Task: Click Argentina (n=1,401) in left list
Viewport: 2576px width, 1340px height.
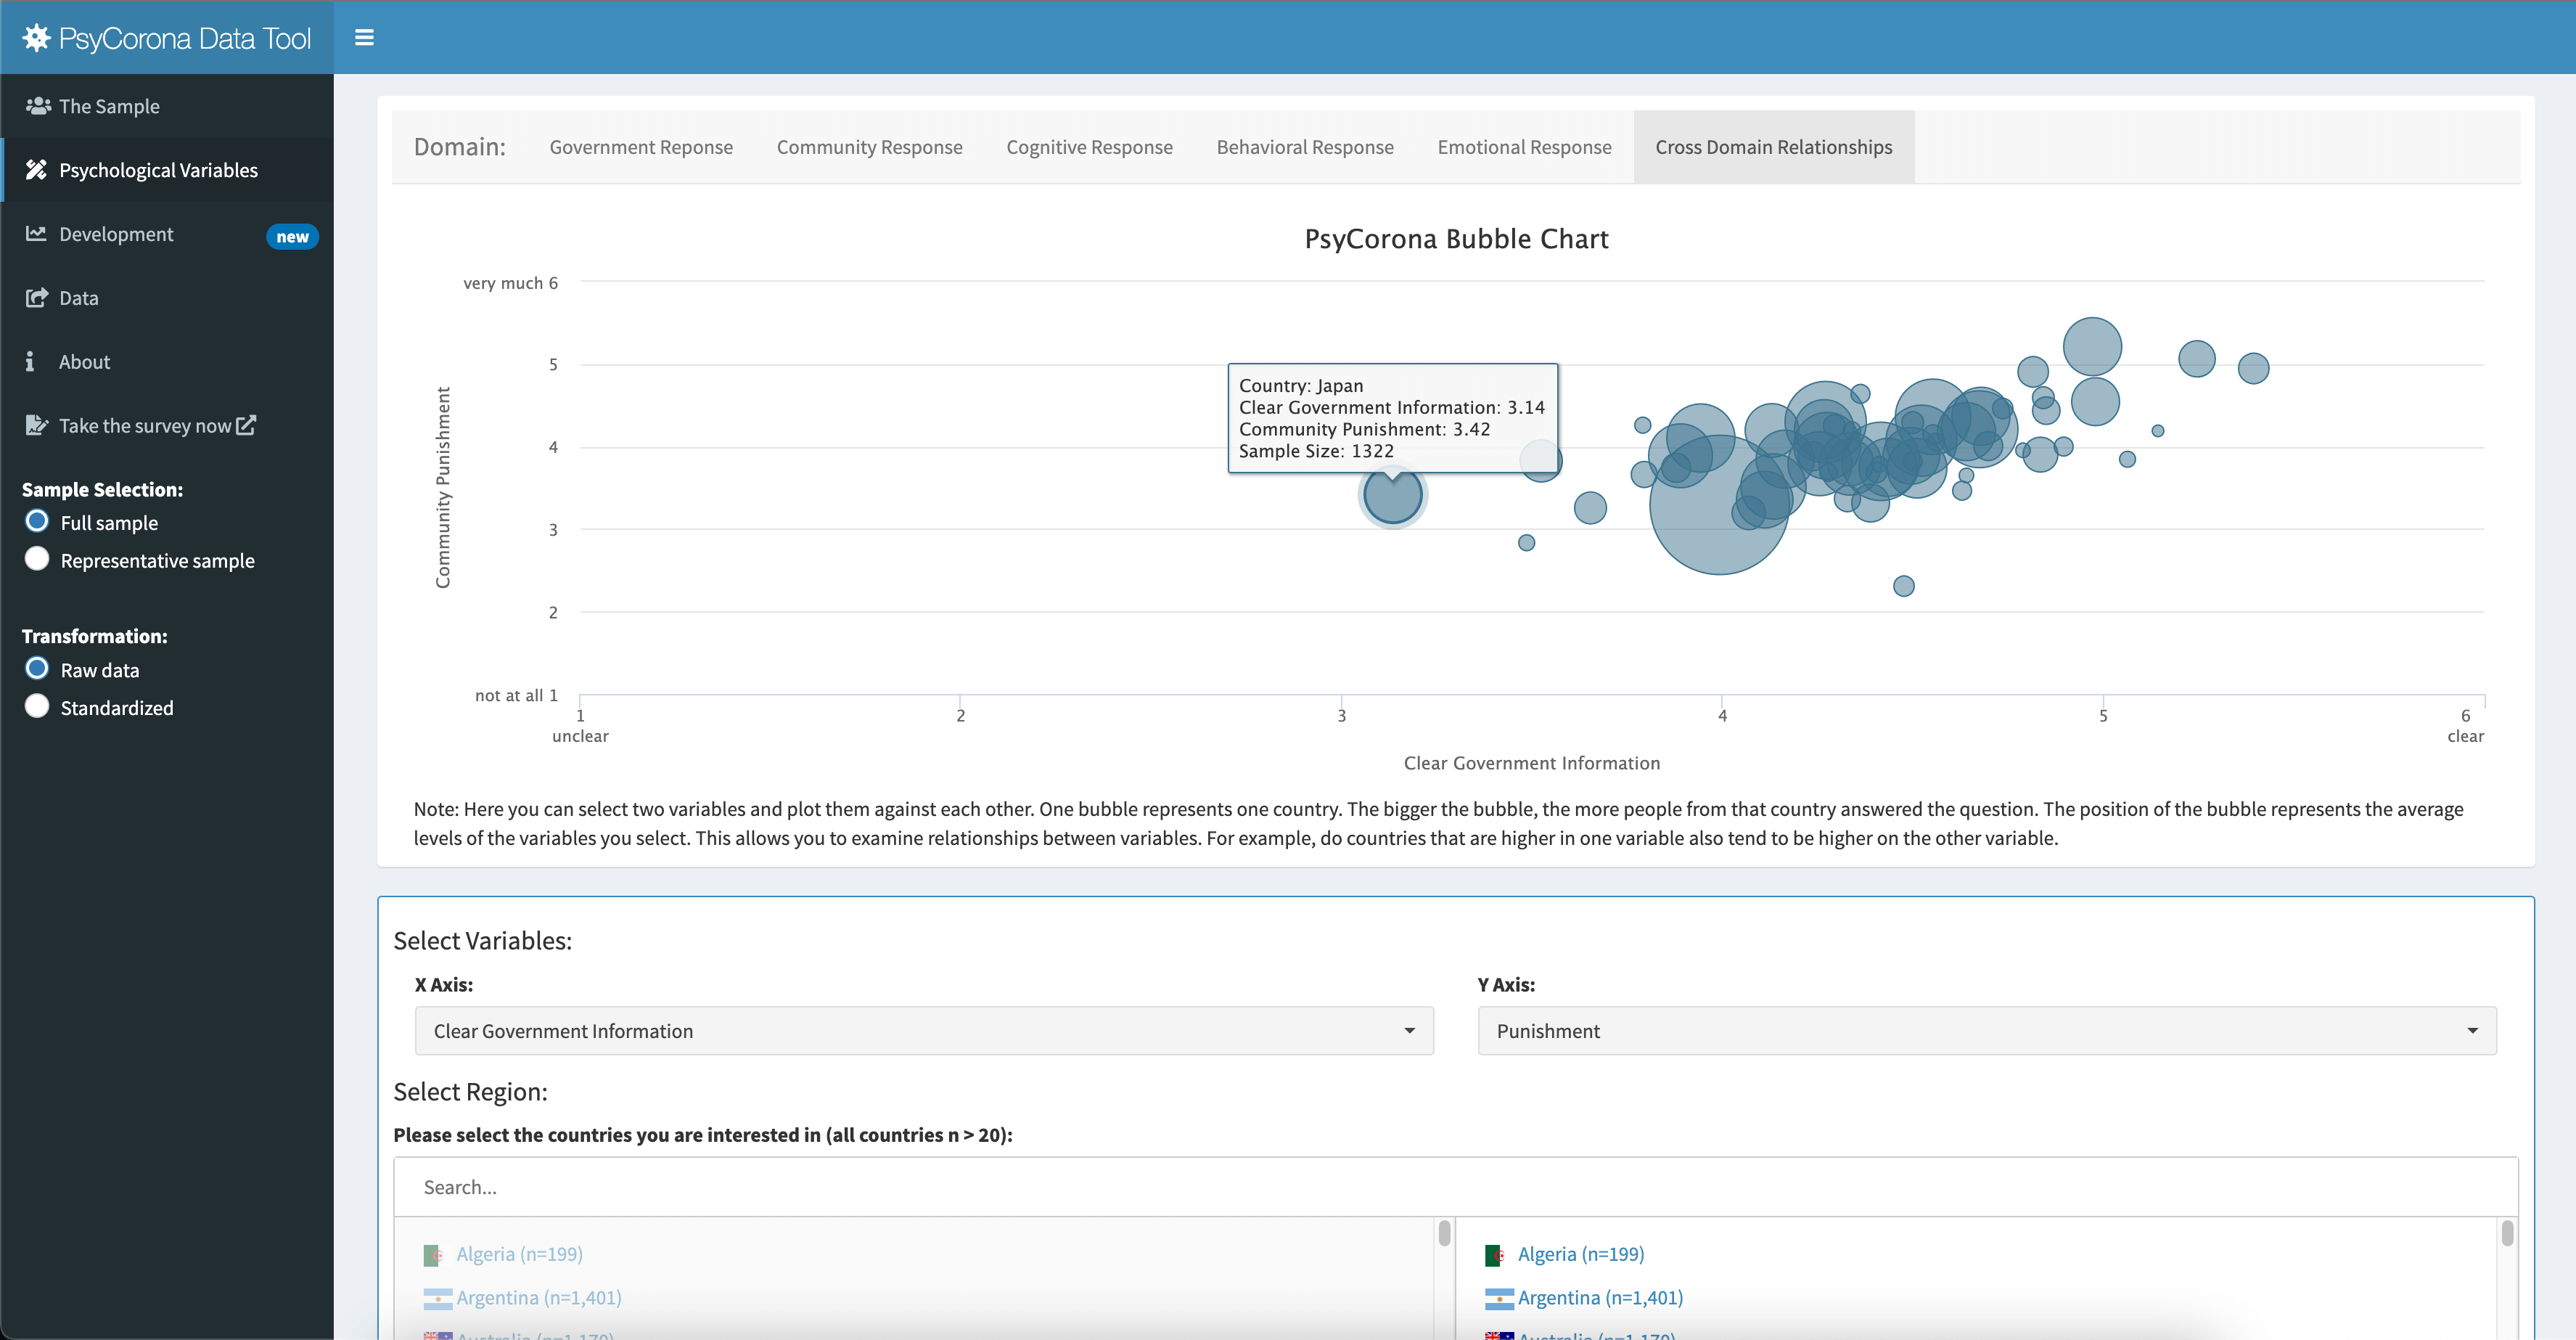Action: [539, 1298]
